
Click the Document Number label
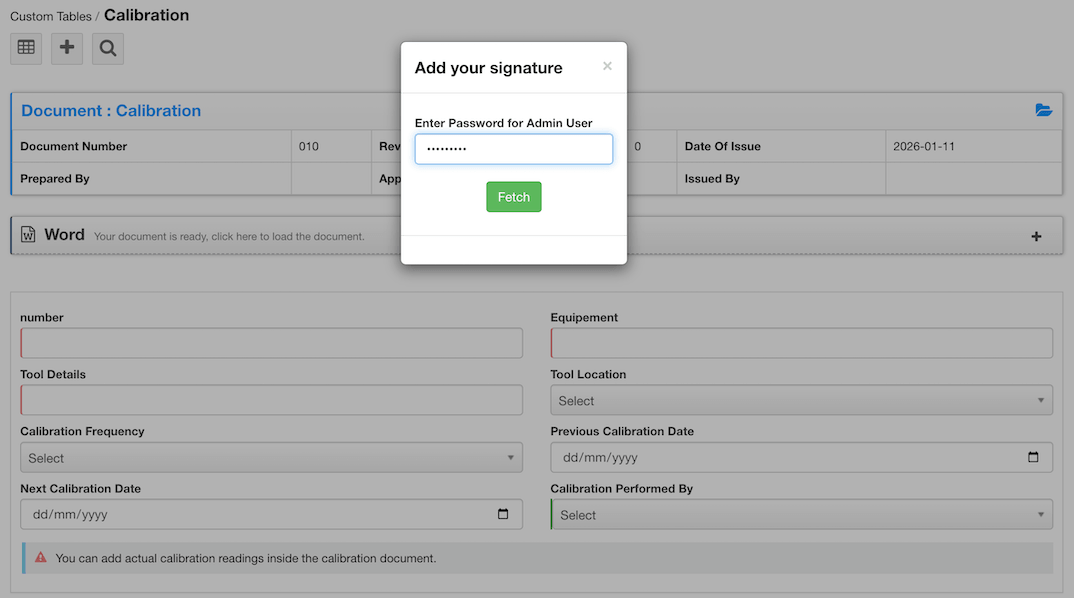73,147
